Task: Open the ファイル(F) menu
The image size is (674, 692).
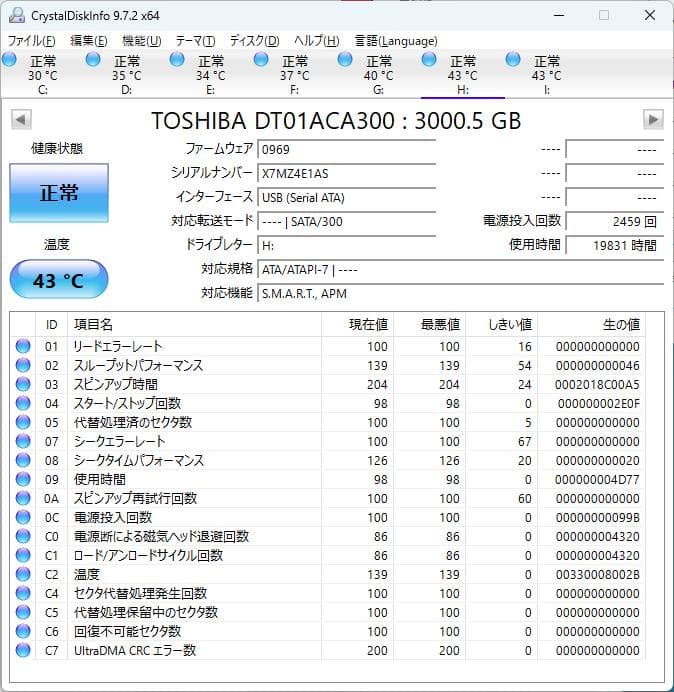Action: 31,41
